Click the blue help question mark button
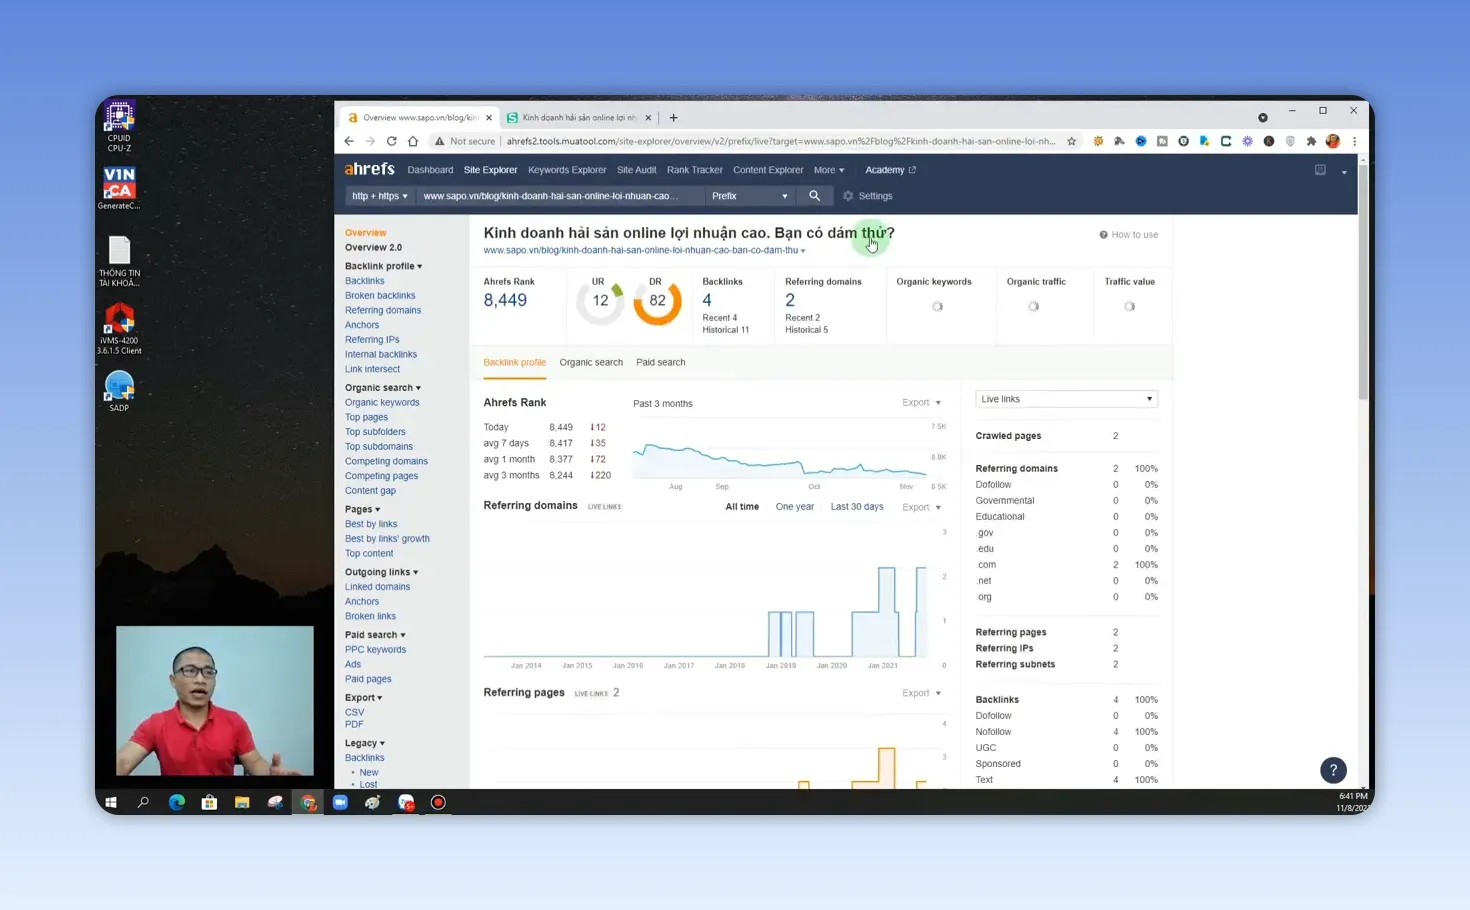This screenshot has height=910, width=1470. point(1333,770)
